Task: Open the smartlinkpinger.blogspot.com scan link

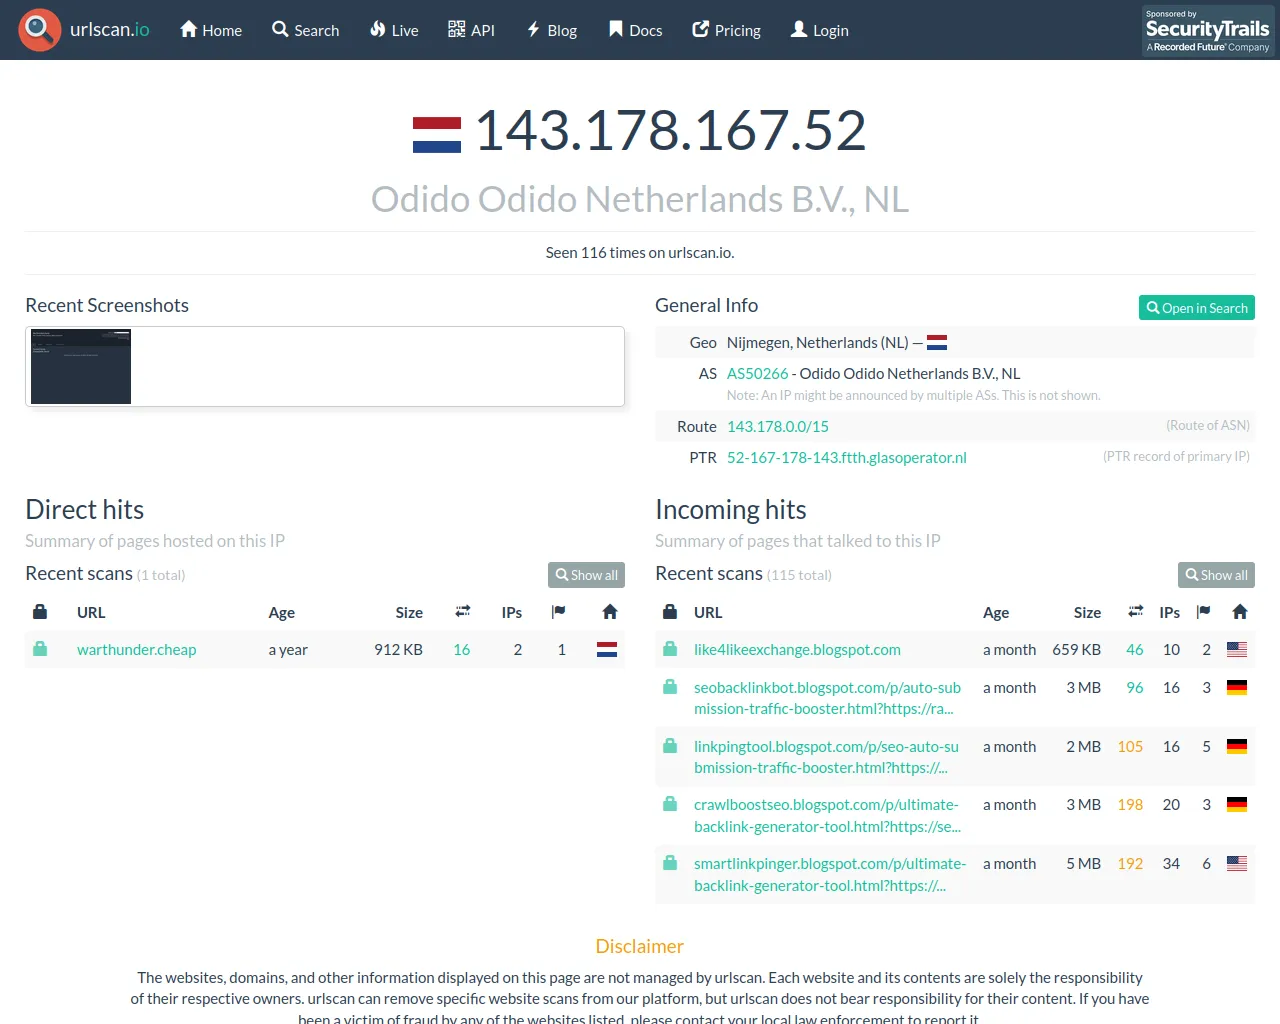Action: tap(830, 874)
